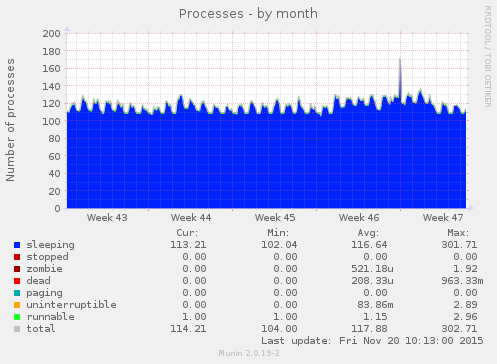
Task: Click the y-axis value 100
Action: [x=51, y=121]
